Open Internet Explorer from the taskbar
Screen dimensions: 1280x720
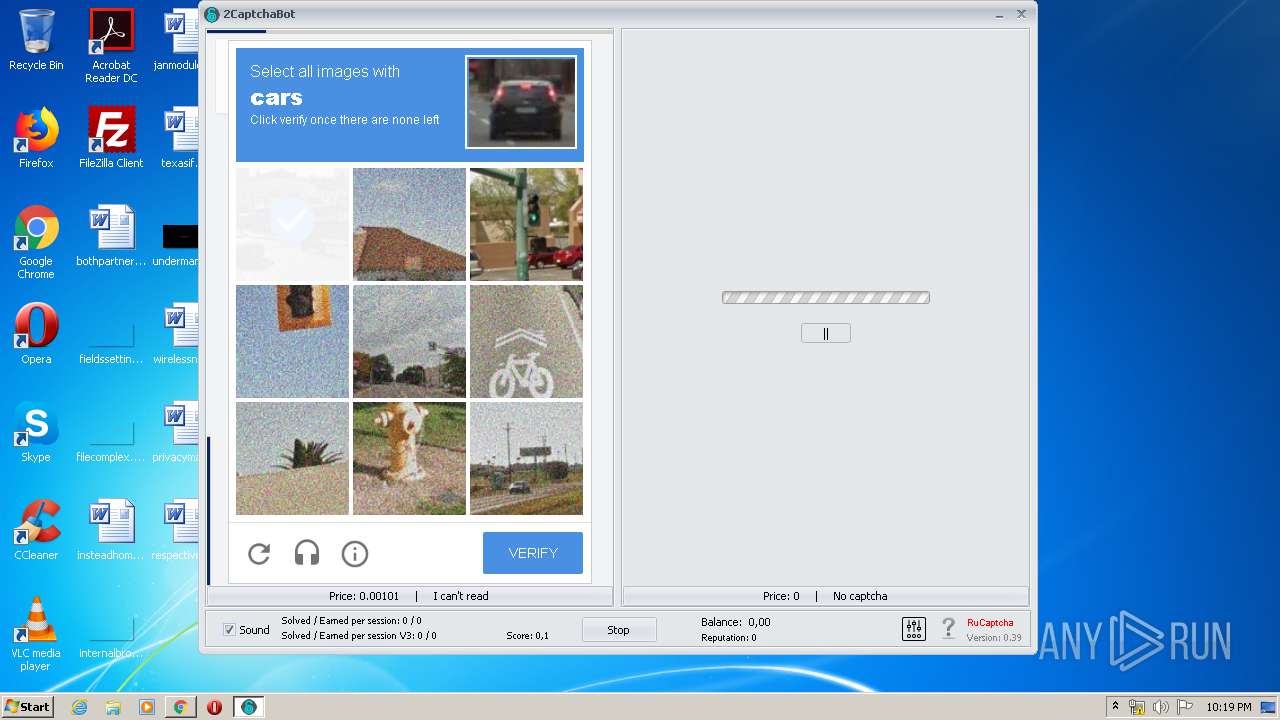point(80,707)
